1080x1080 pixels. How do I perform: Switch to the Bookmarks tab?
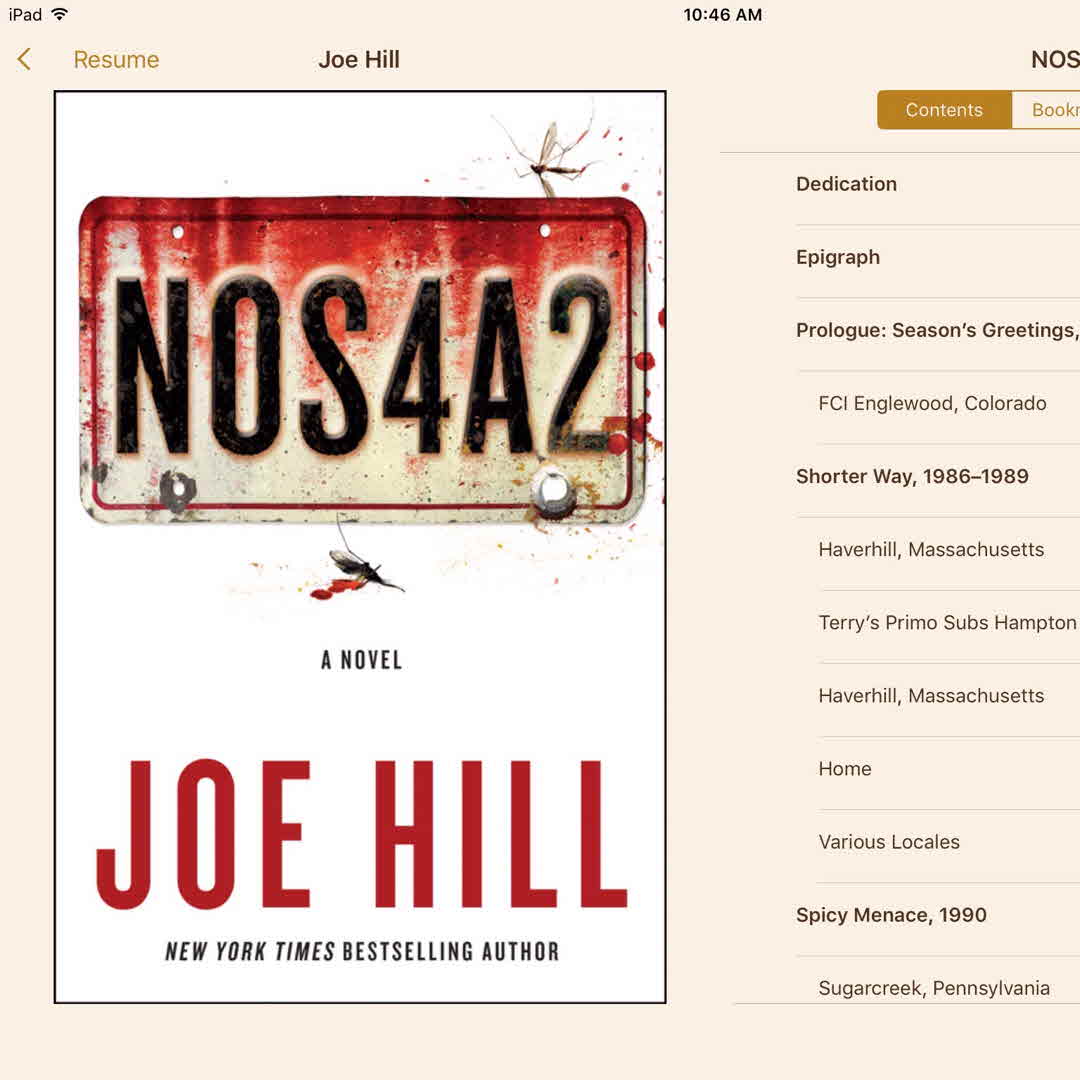click(1046, 110)
